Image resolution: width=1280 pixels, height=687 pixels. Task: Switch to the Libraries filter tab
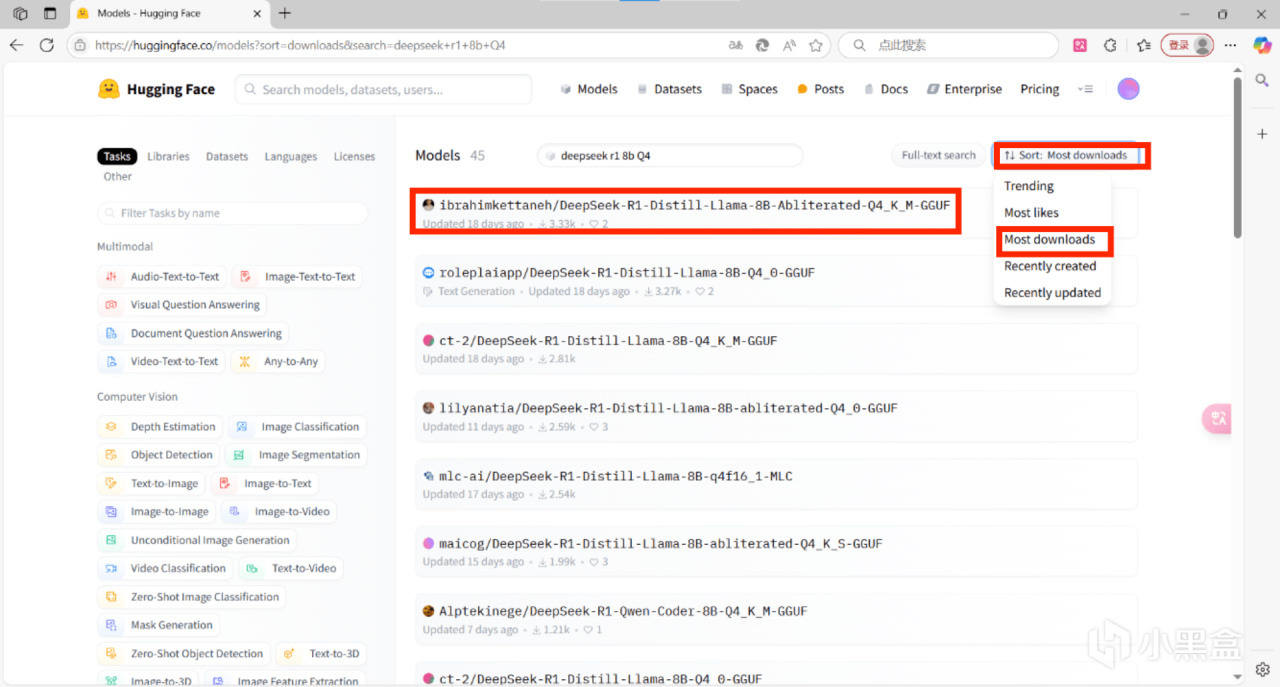click(168, 156)
